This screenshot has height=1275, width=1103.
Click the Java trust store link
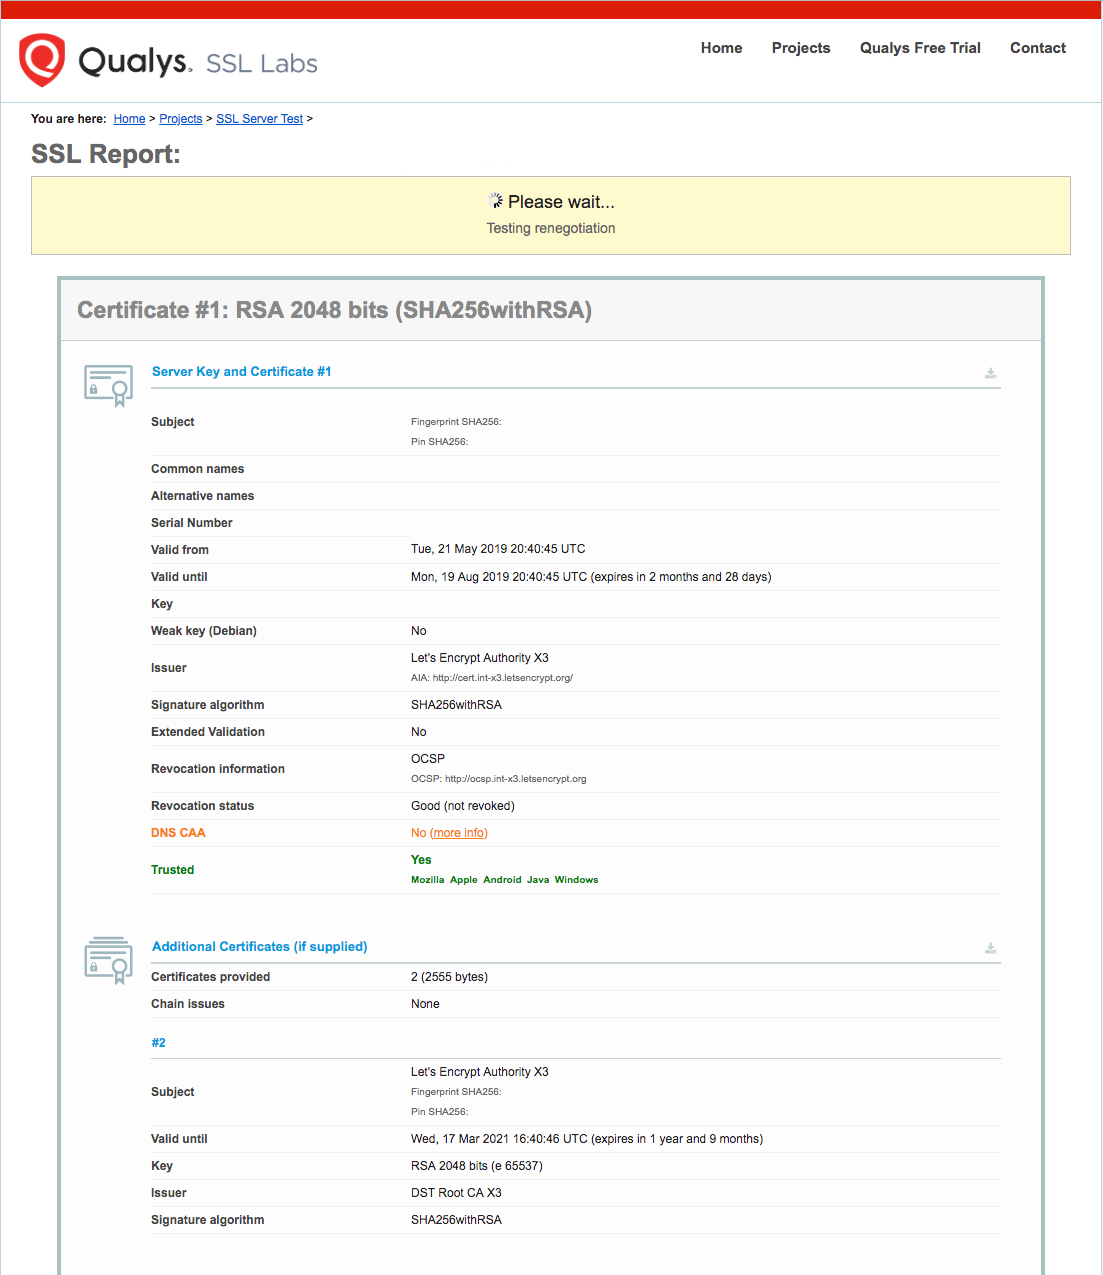[x=538, y=879]
